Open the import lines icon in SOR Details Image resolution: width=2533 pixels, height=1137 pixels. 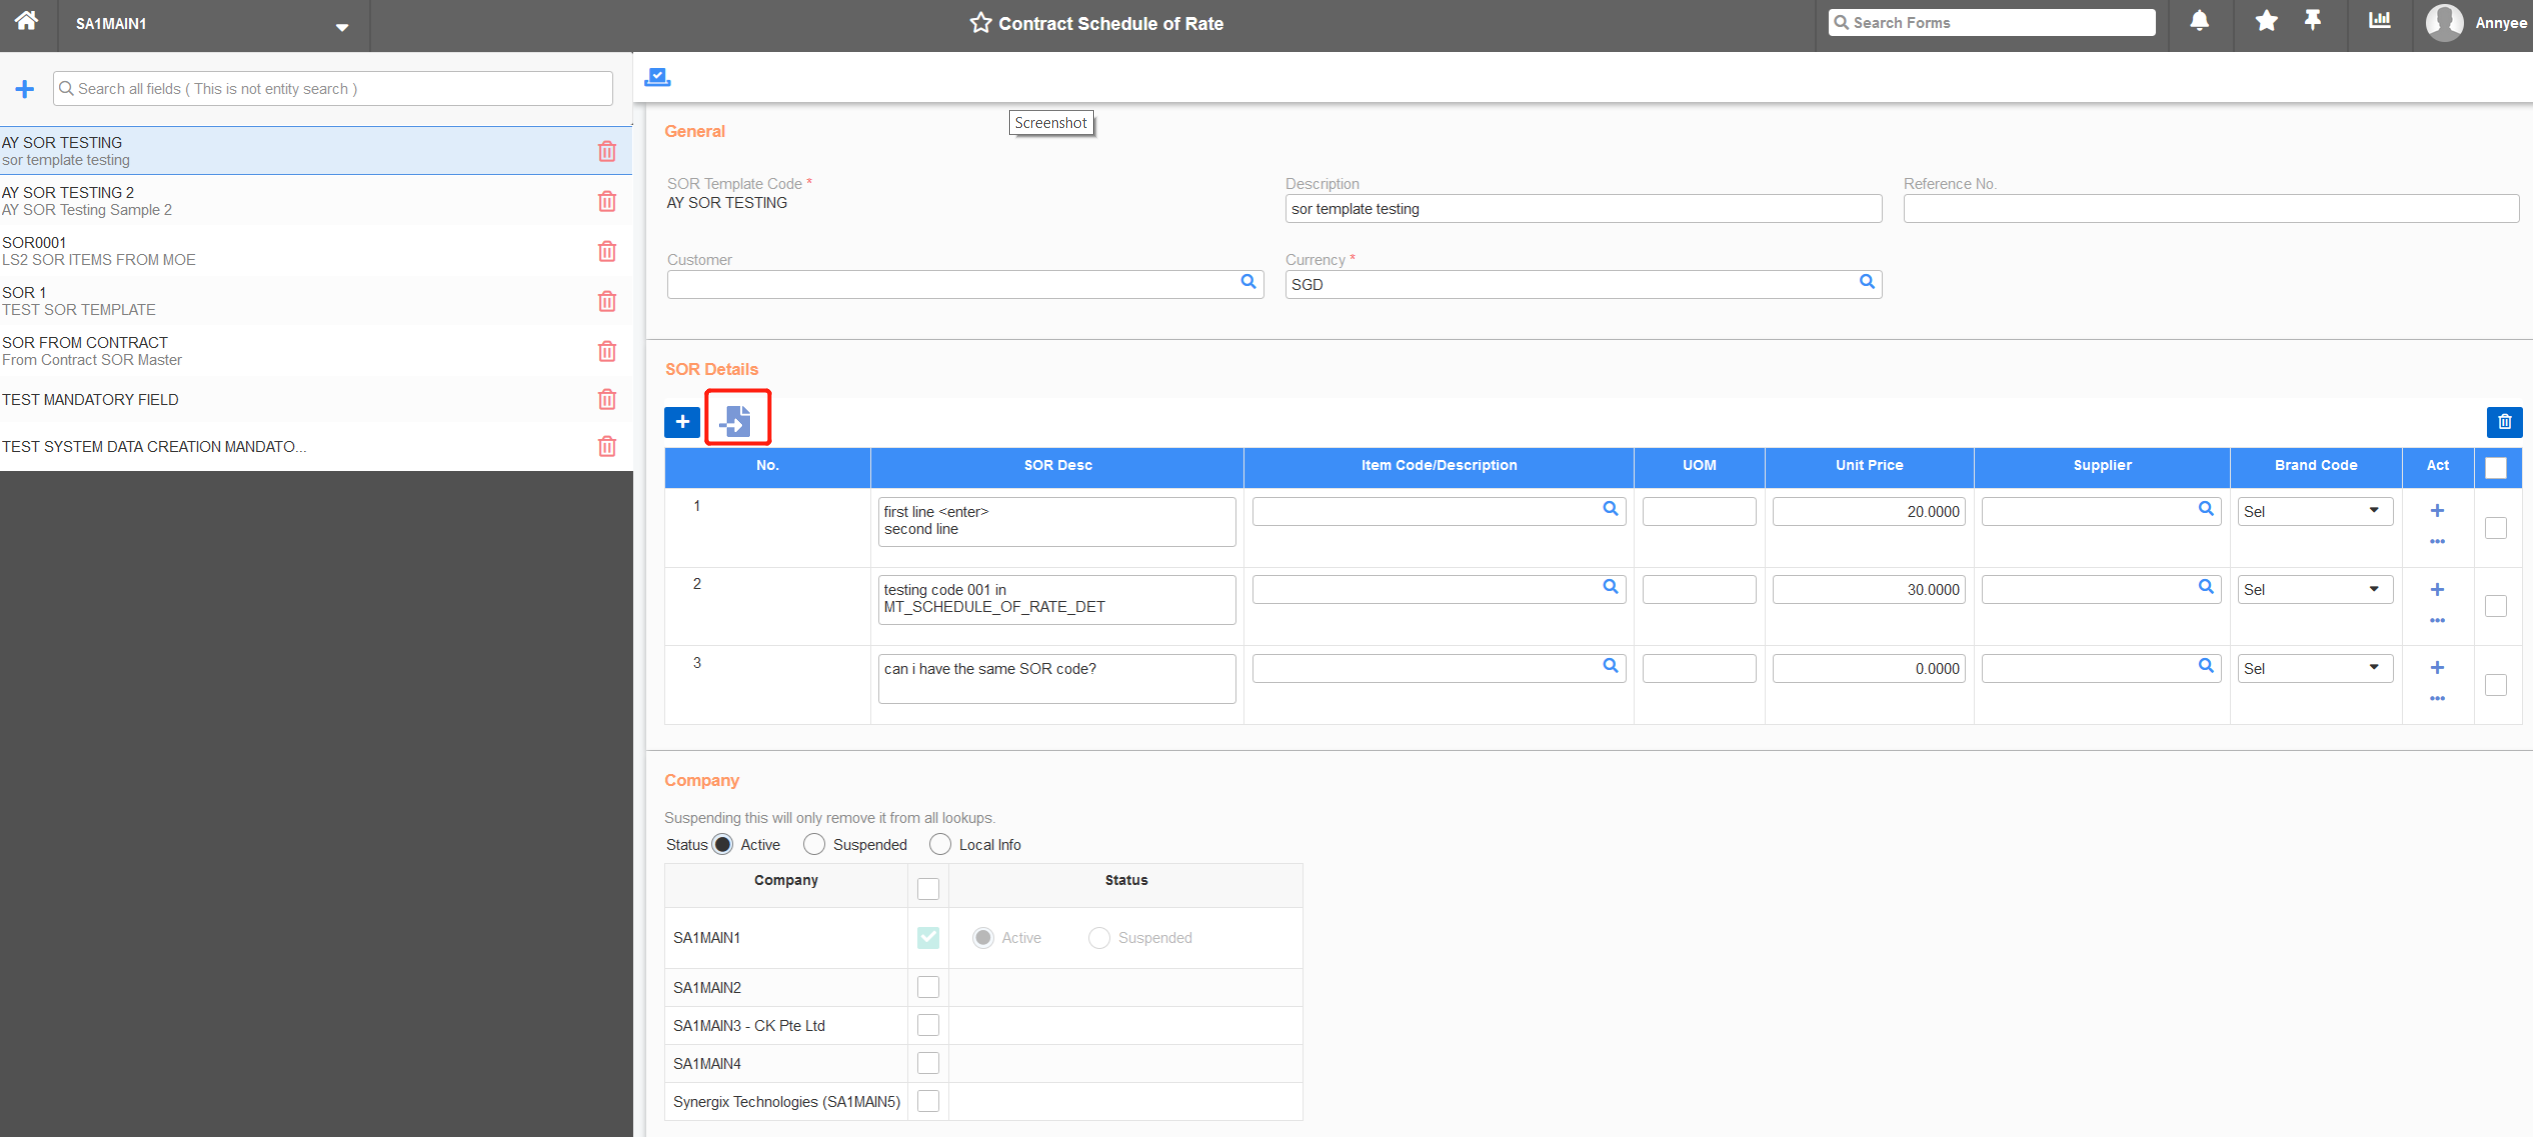pyautogui.click(x=737, y=421)
